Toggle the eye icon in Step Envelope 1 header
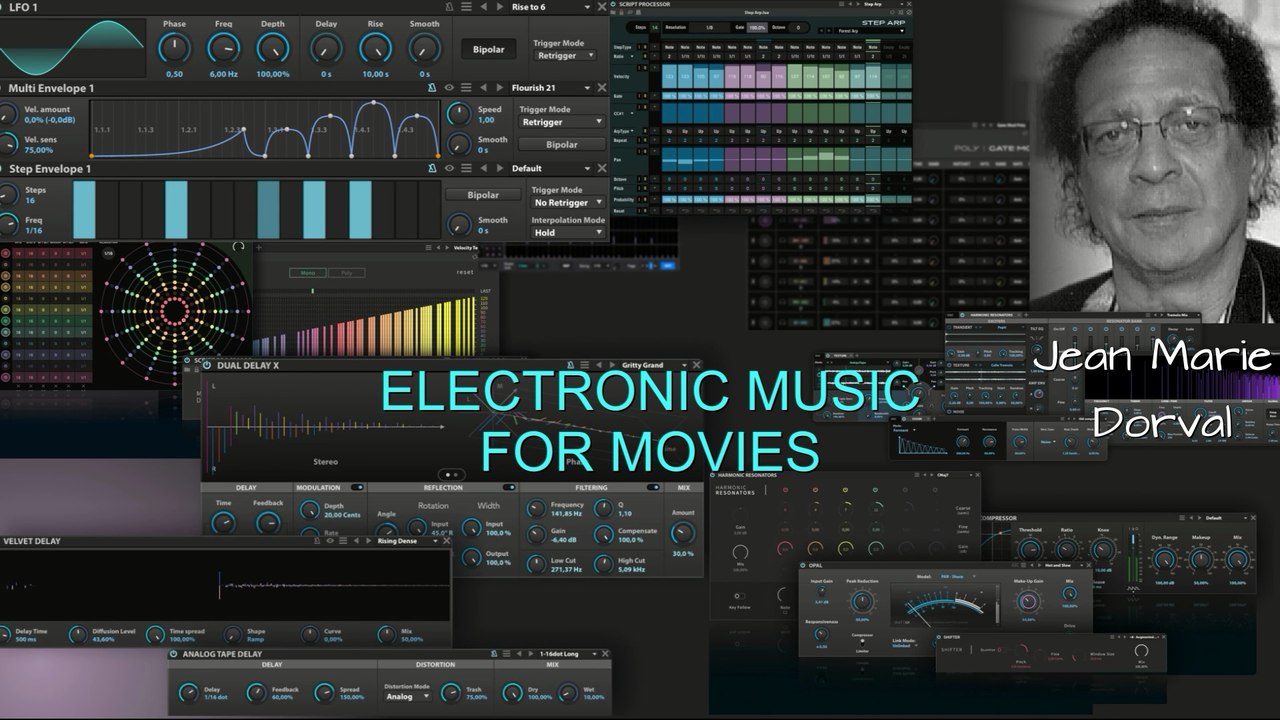Screen dimensions: 1280x720 coord(448,169)
